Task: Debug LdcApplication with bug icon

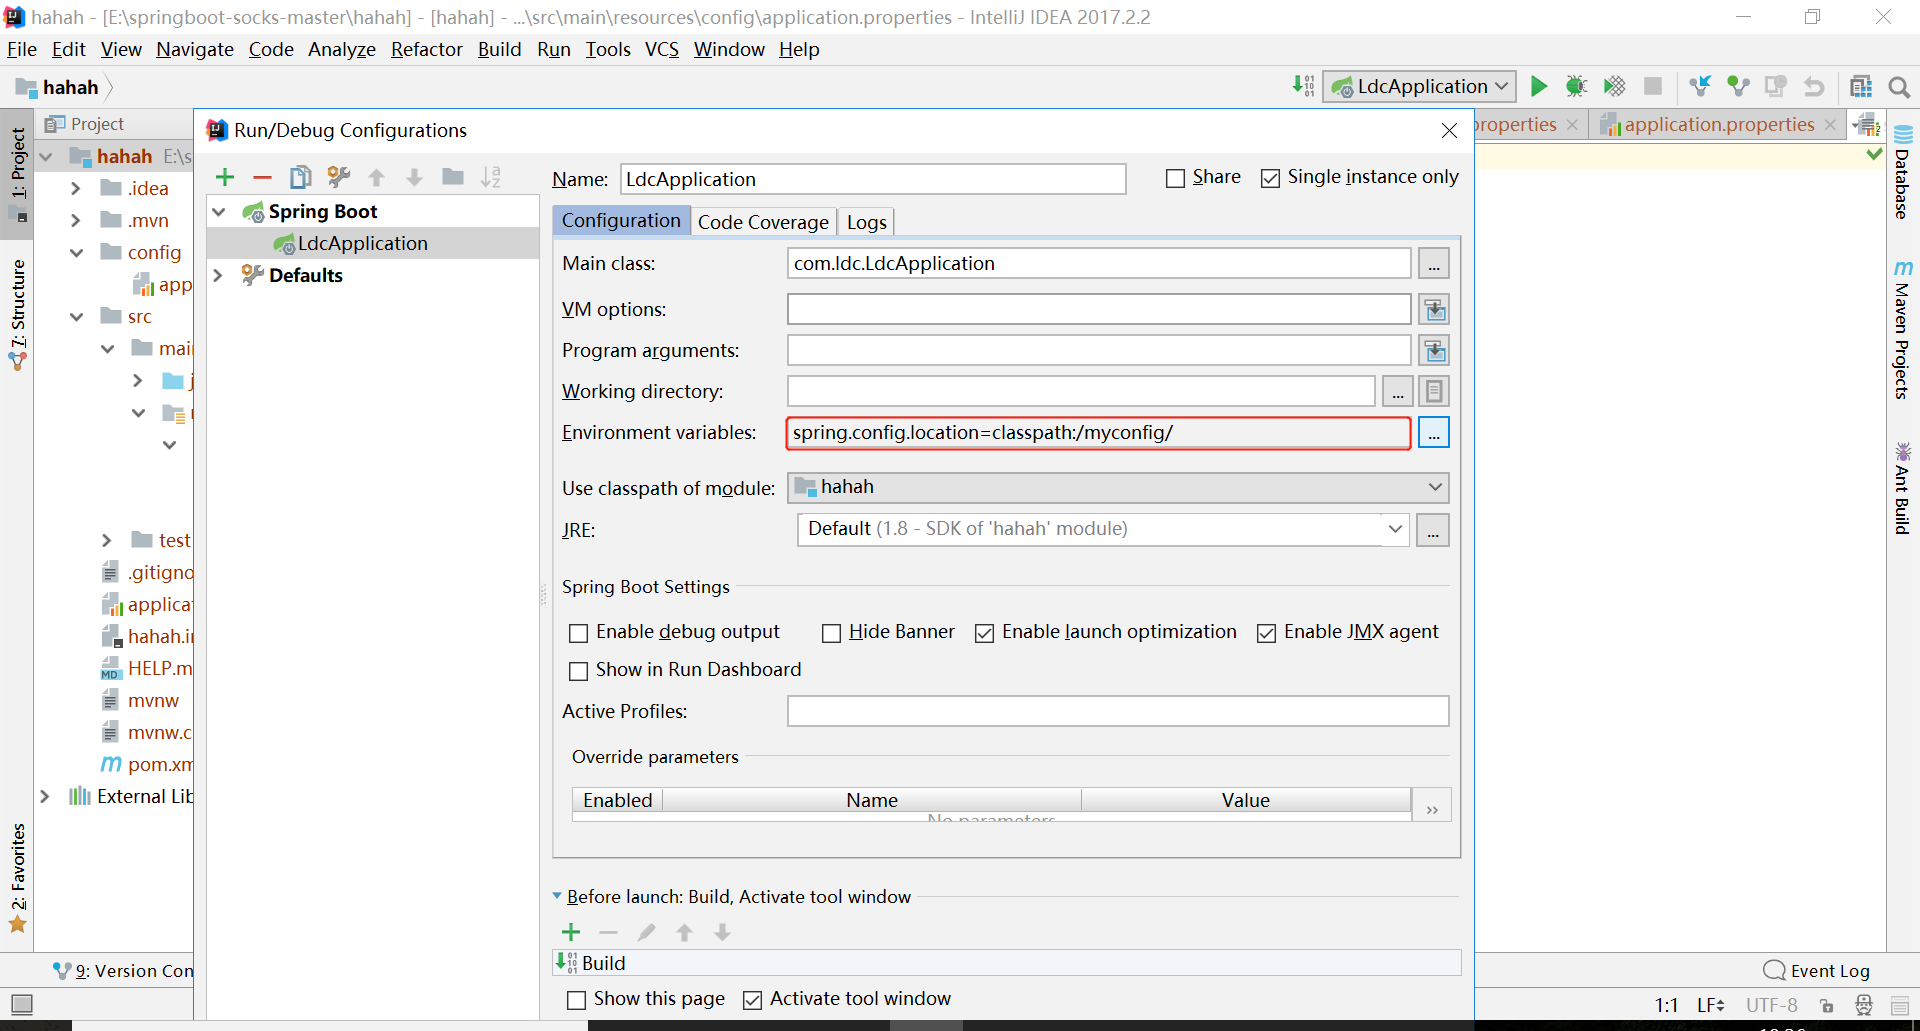Action: coord(1577,87)
